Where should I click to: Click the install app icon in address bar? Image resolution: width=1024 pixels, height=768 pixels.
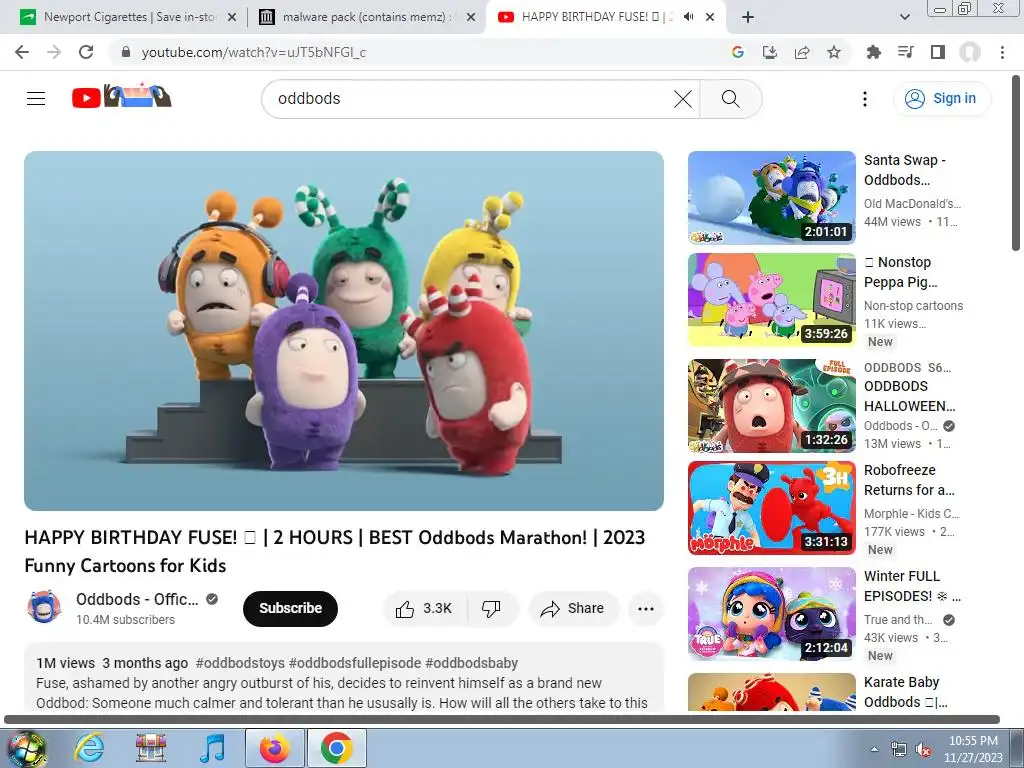click(770, 52)
